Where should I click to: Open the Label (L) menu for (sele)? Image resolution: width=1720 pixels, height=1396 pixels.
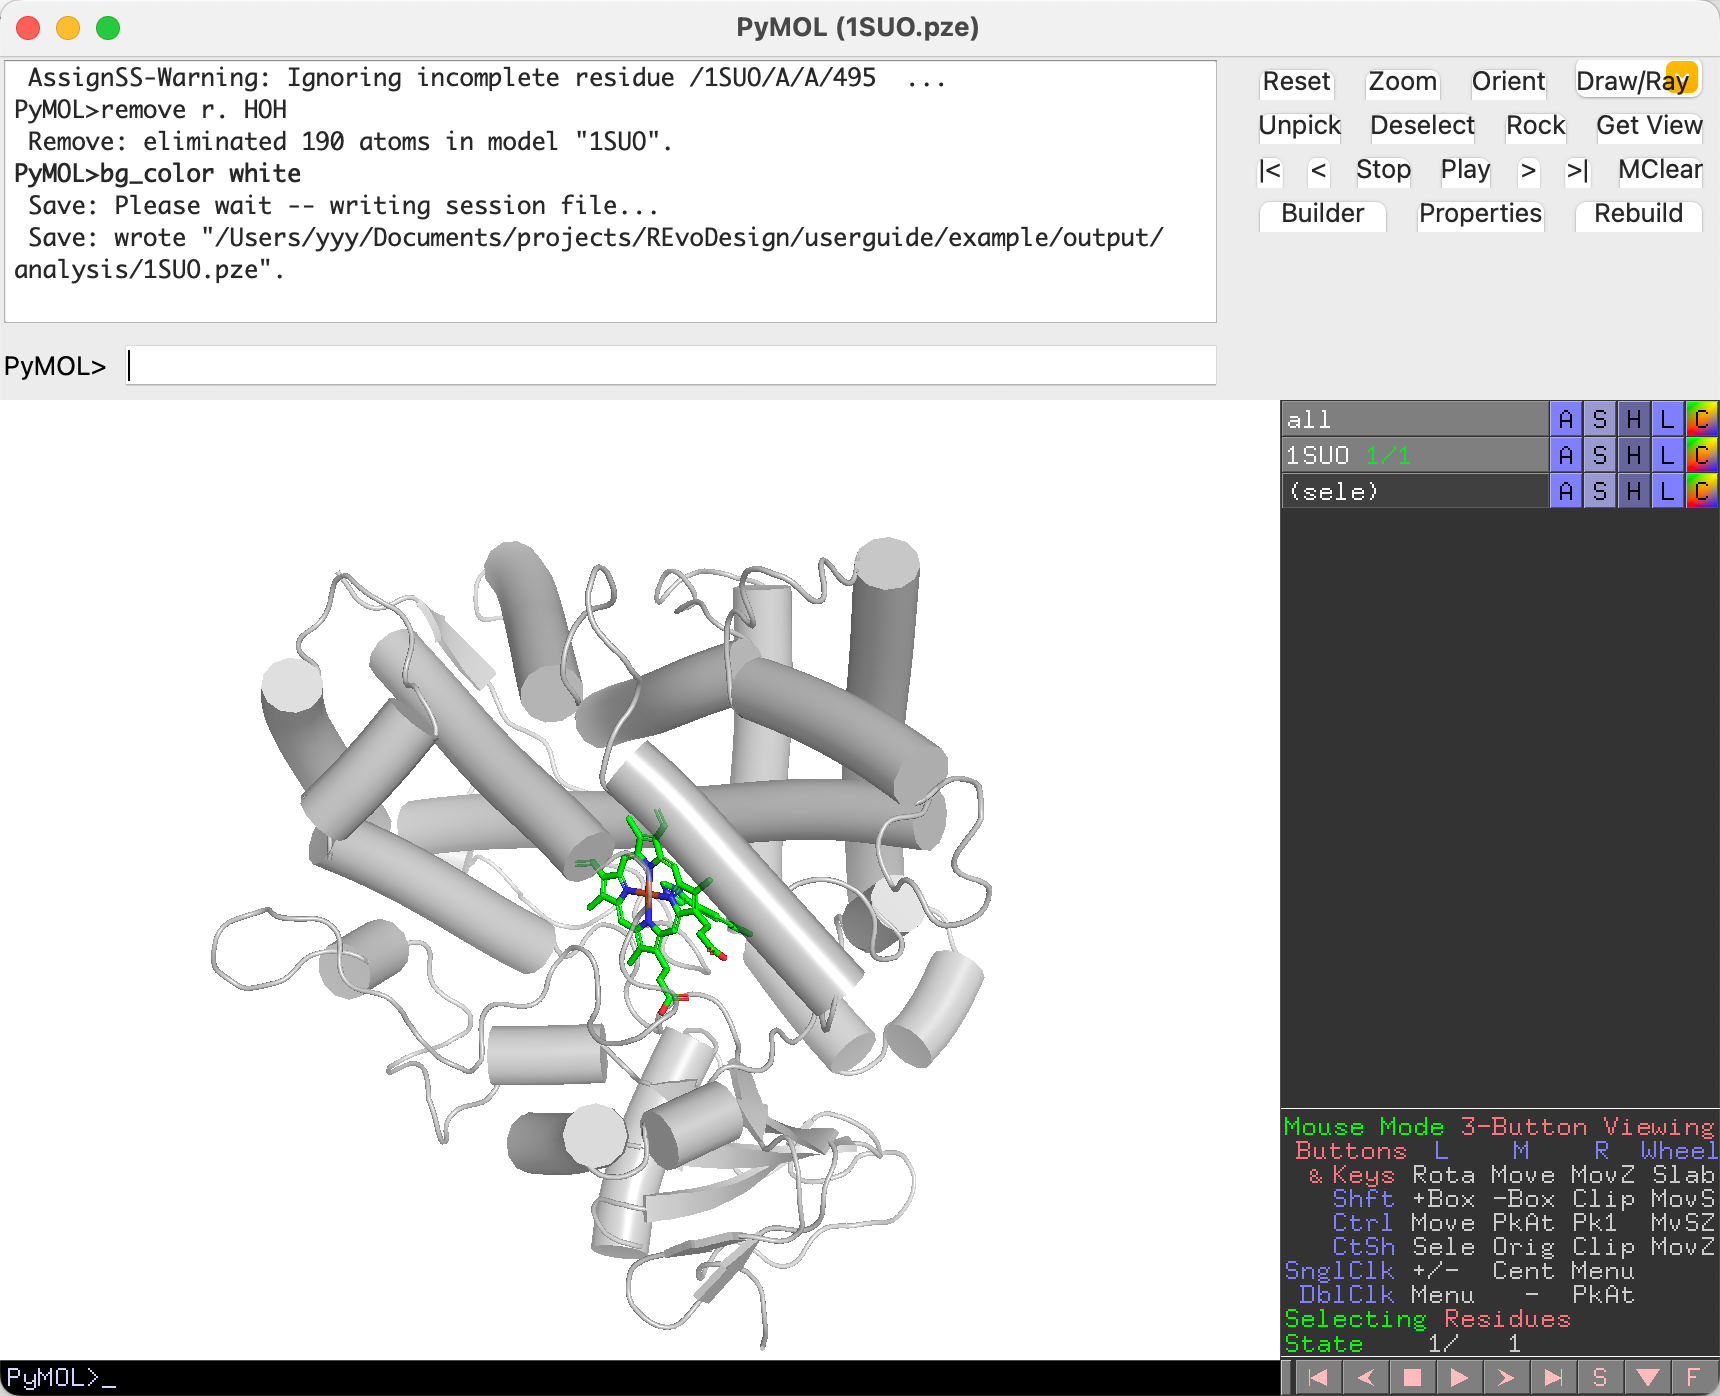(1667, 491)
